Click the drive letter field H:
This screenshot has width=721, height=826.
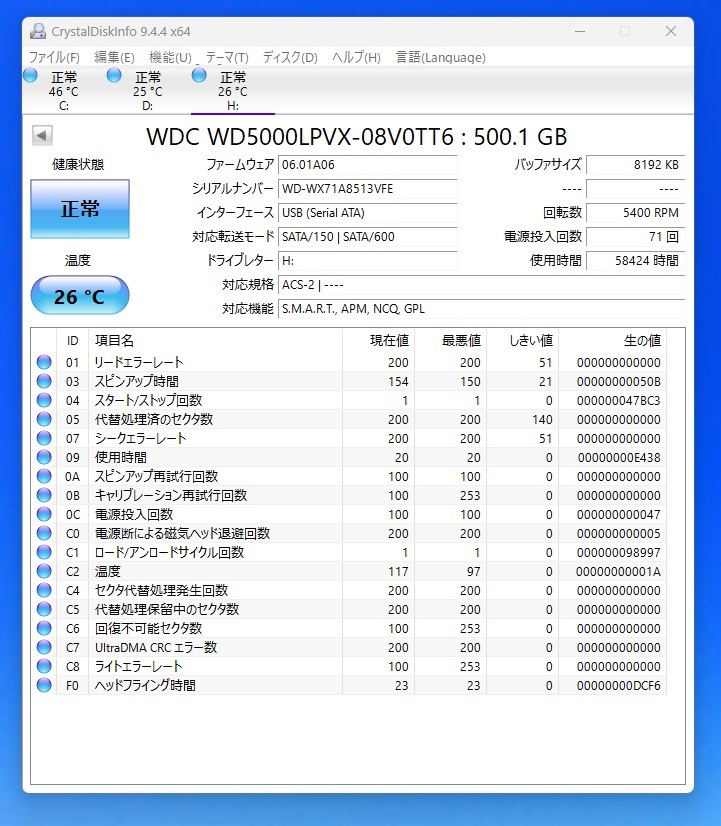click(x=368, y=260)
